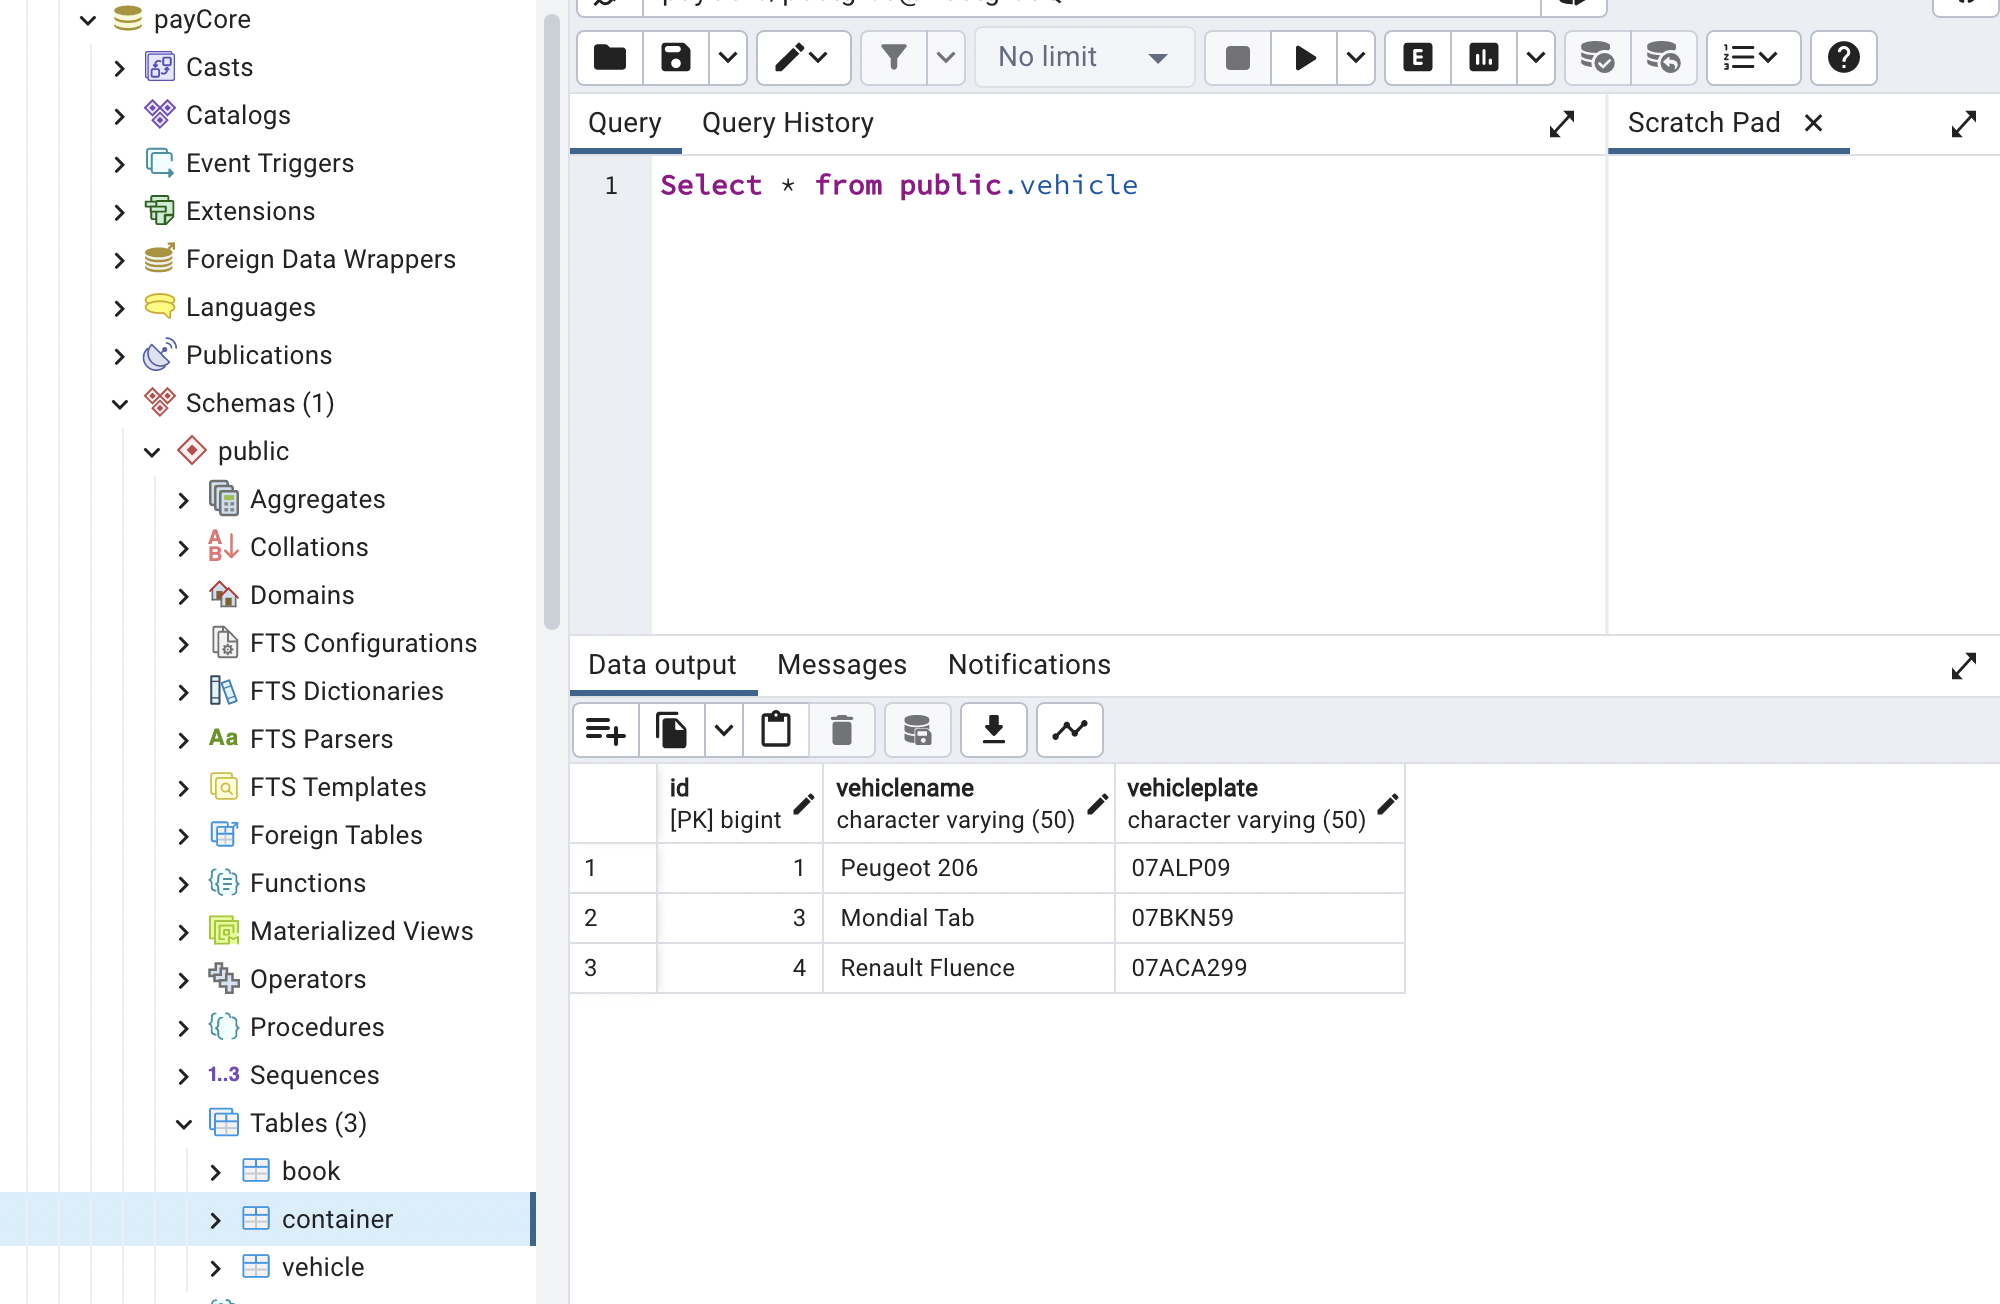
Task: Run Explain on the query
Action: 1416,58
